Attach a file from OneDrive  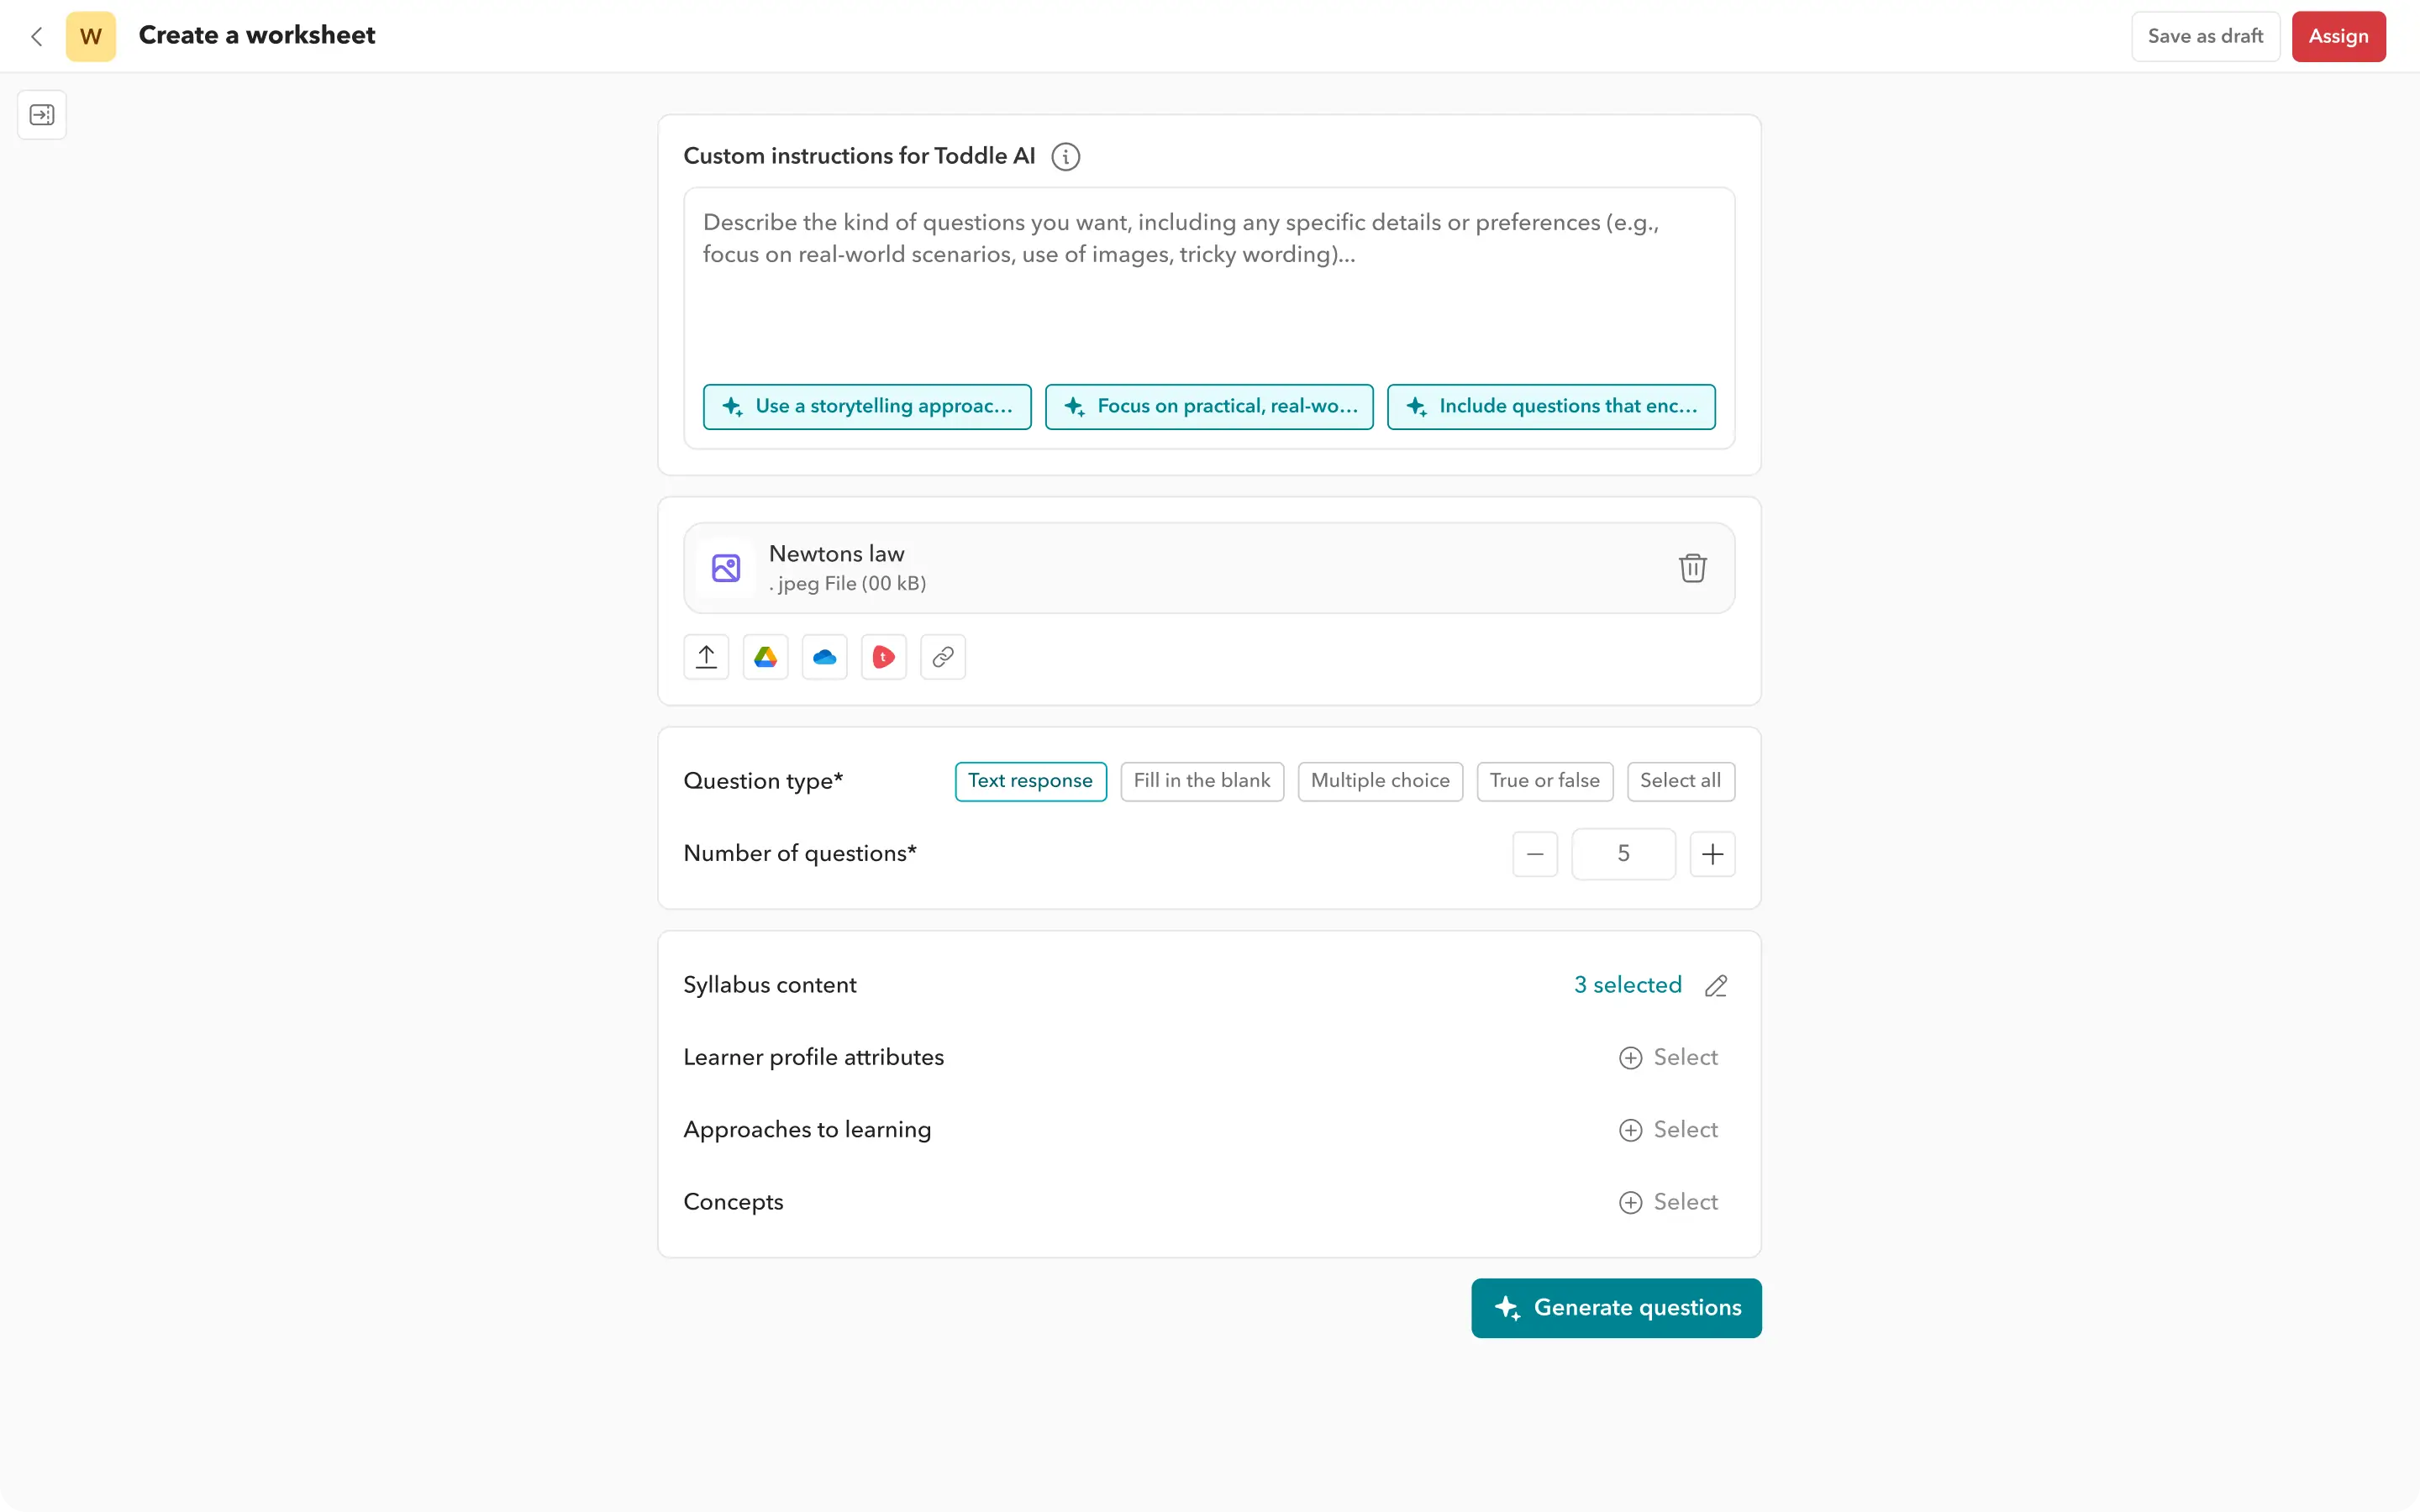pos(823,656)
